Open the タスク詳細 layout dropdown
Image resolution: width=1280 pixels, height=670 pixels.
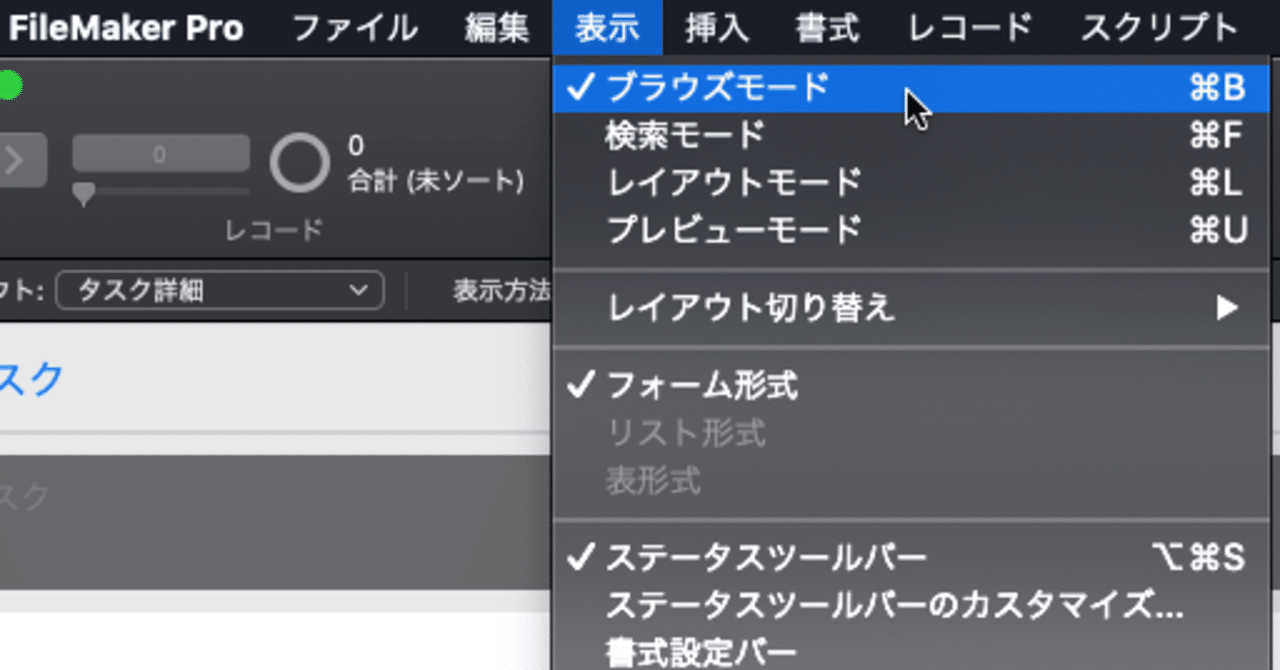[220, 291]
